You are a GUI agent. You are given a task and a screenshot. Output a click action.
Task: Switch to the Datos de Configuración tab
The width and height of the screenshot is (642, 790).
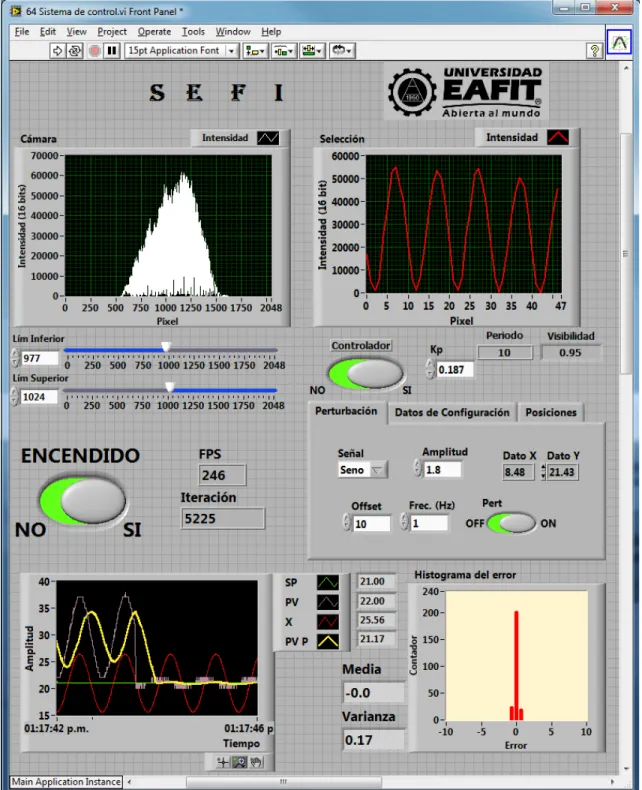click(x=452, y=413)
